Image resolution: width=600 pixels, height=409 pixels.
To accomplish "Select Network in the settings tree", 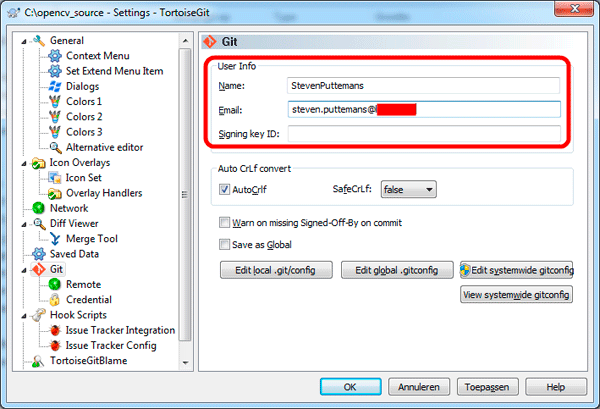I will [69, 208].
